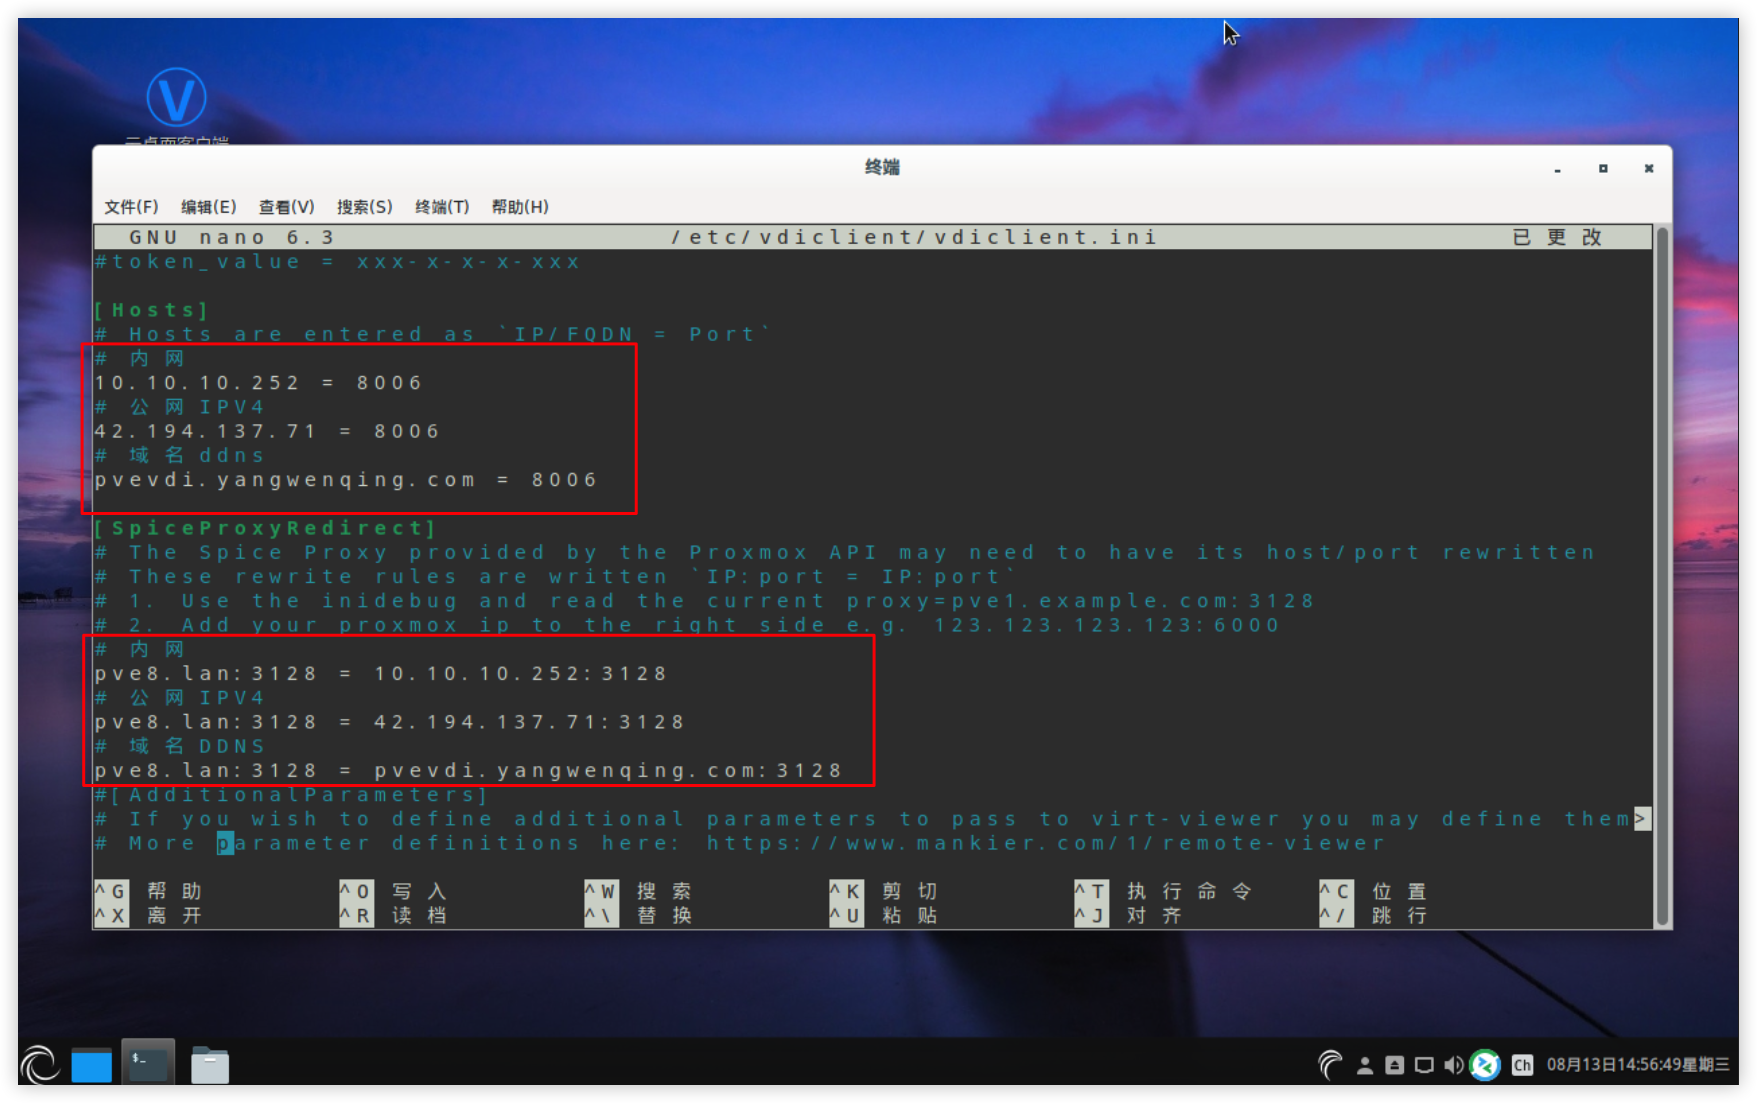This screenshot has height=1103, width=1757.
Task: Click the ^/ 跳行 shortcut label
Action: point(1373,915)
